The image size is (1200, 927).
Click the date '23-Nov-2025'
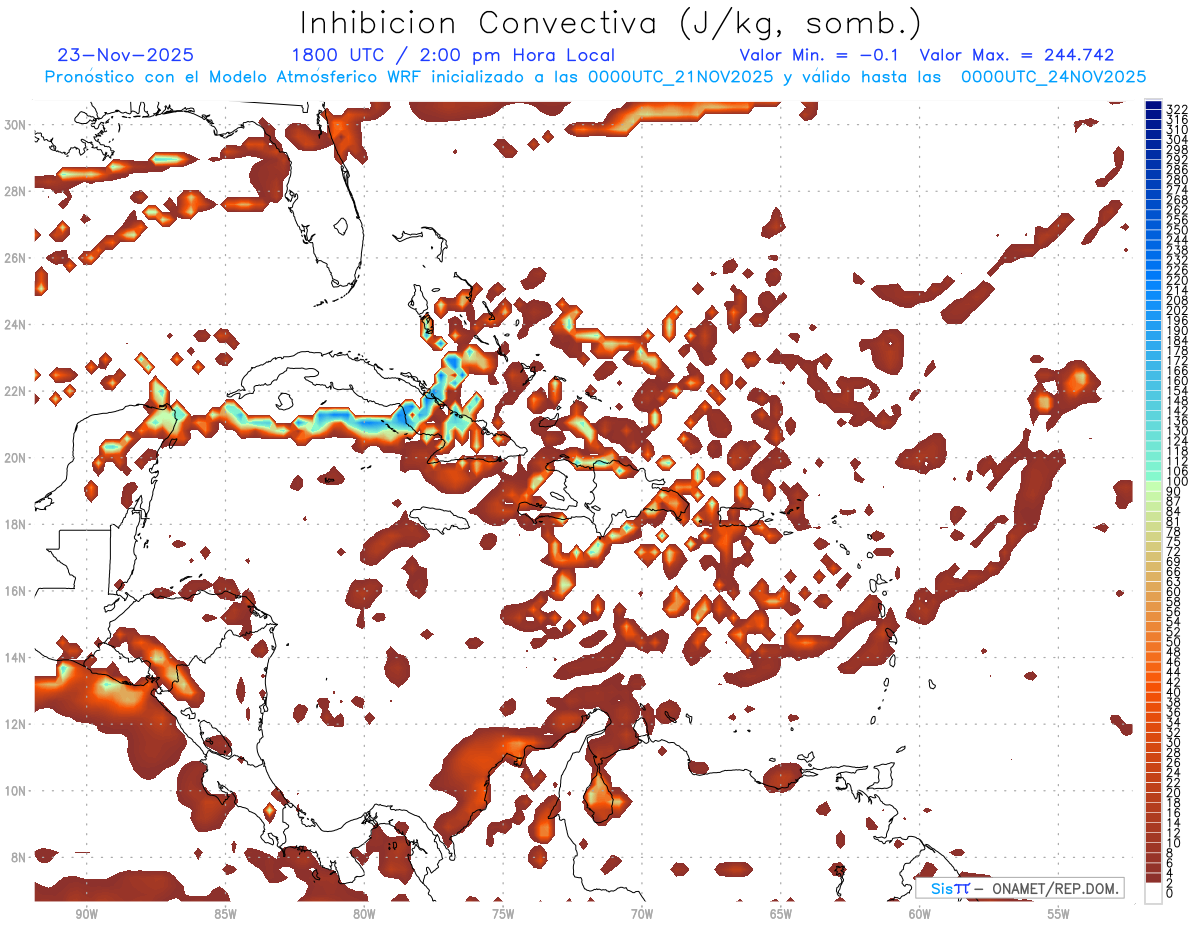126,55
